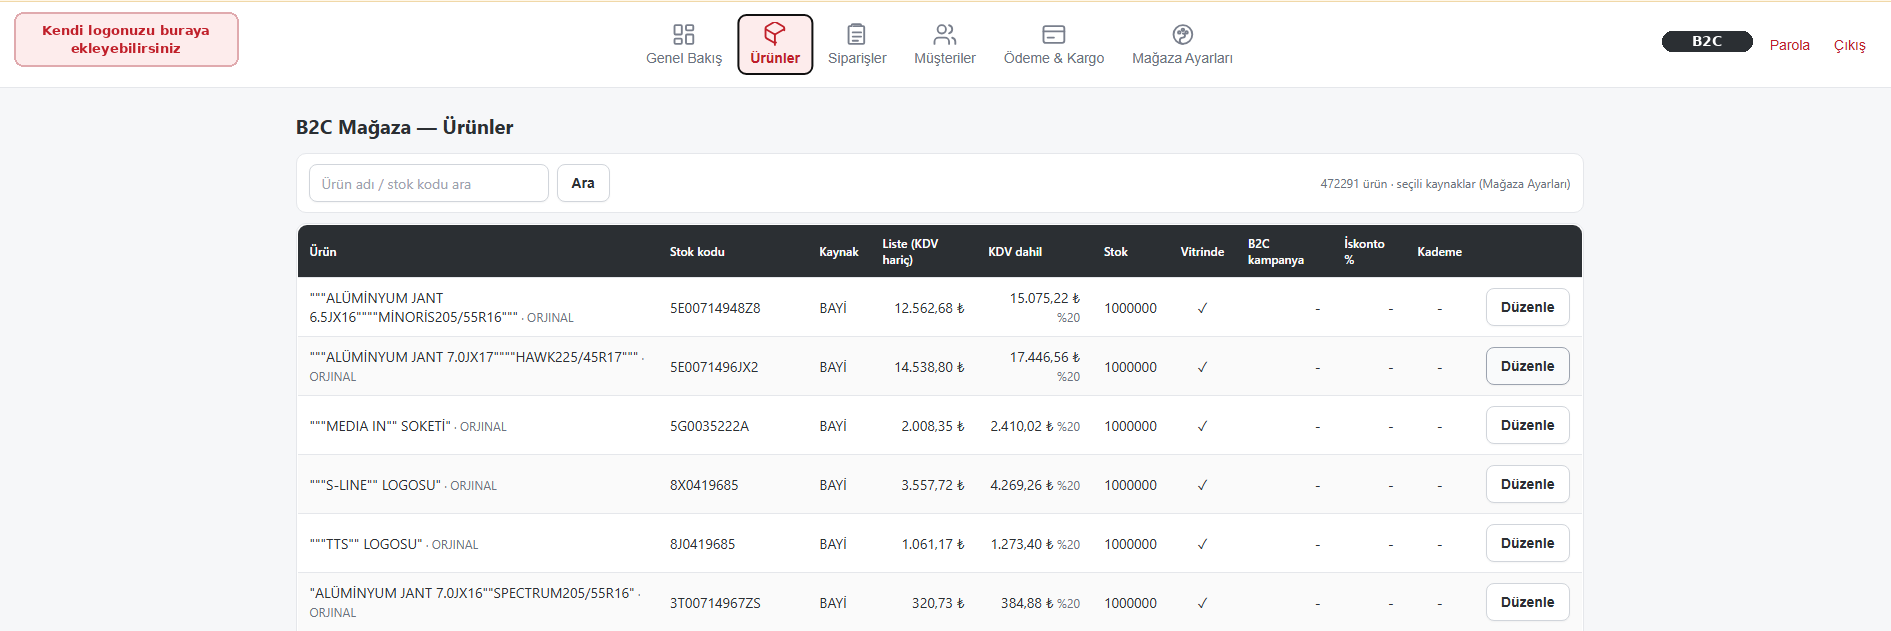Log out with the Çıkış link
The image size is (1891, 631).
pyautogui.click(x=1850, y=45)
